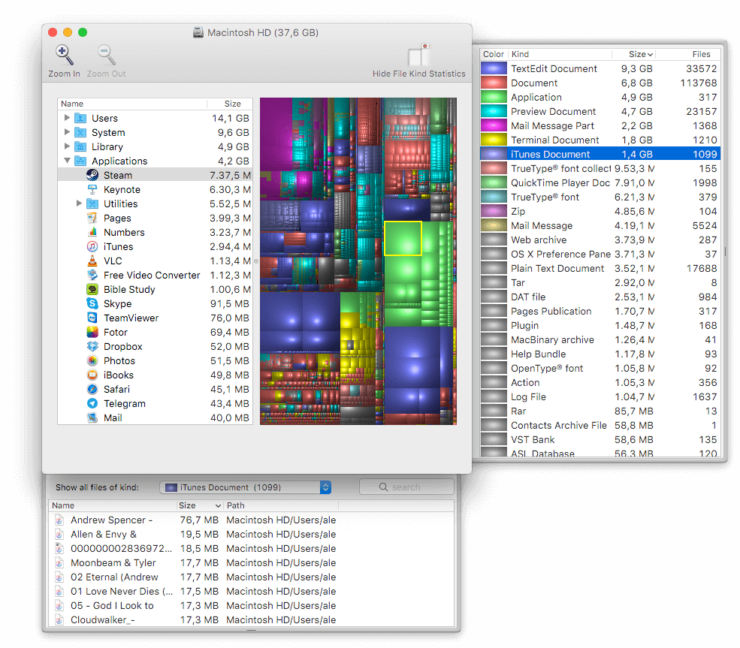Click Hide File Kind Statistics toolbar icon

coord(419,55)
